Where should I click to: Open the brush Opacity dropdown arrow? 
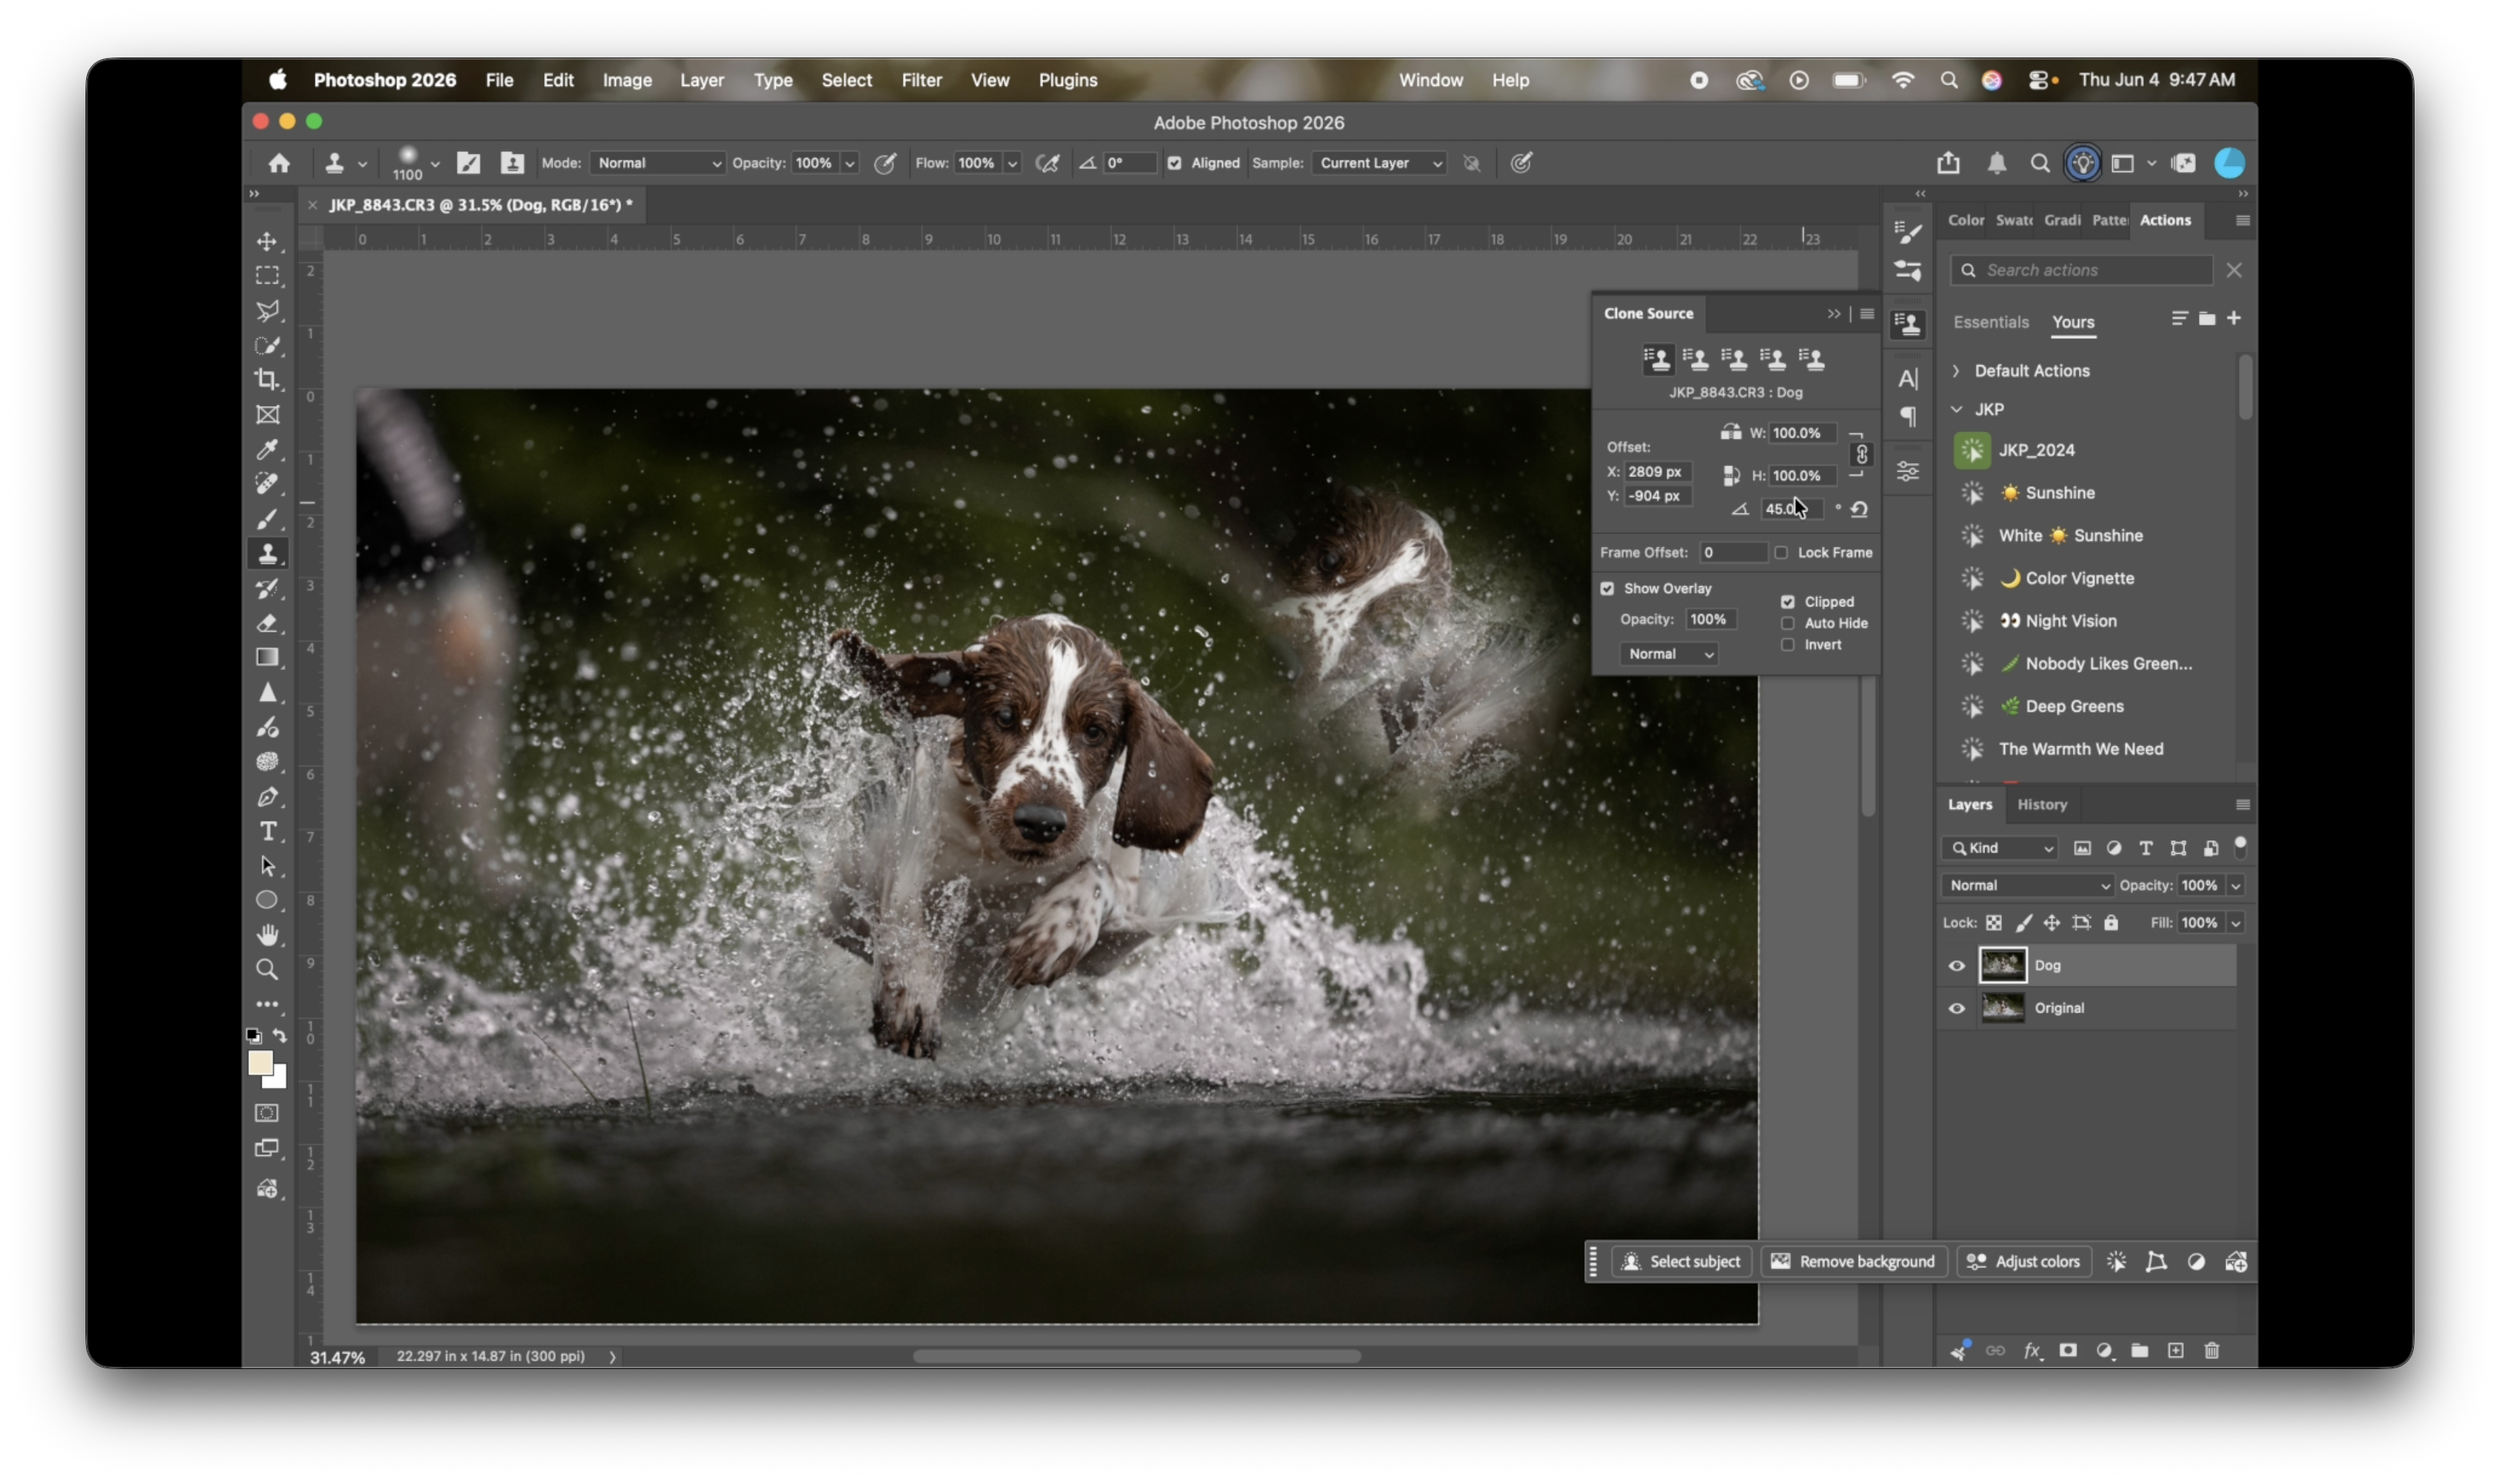pos(849,163)
